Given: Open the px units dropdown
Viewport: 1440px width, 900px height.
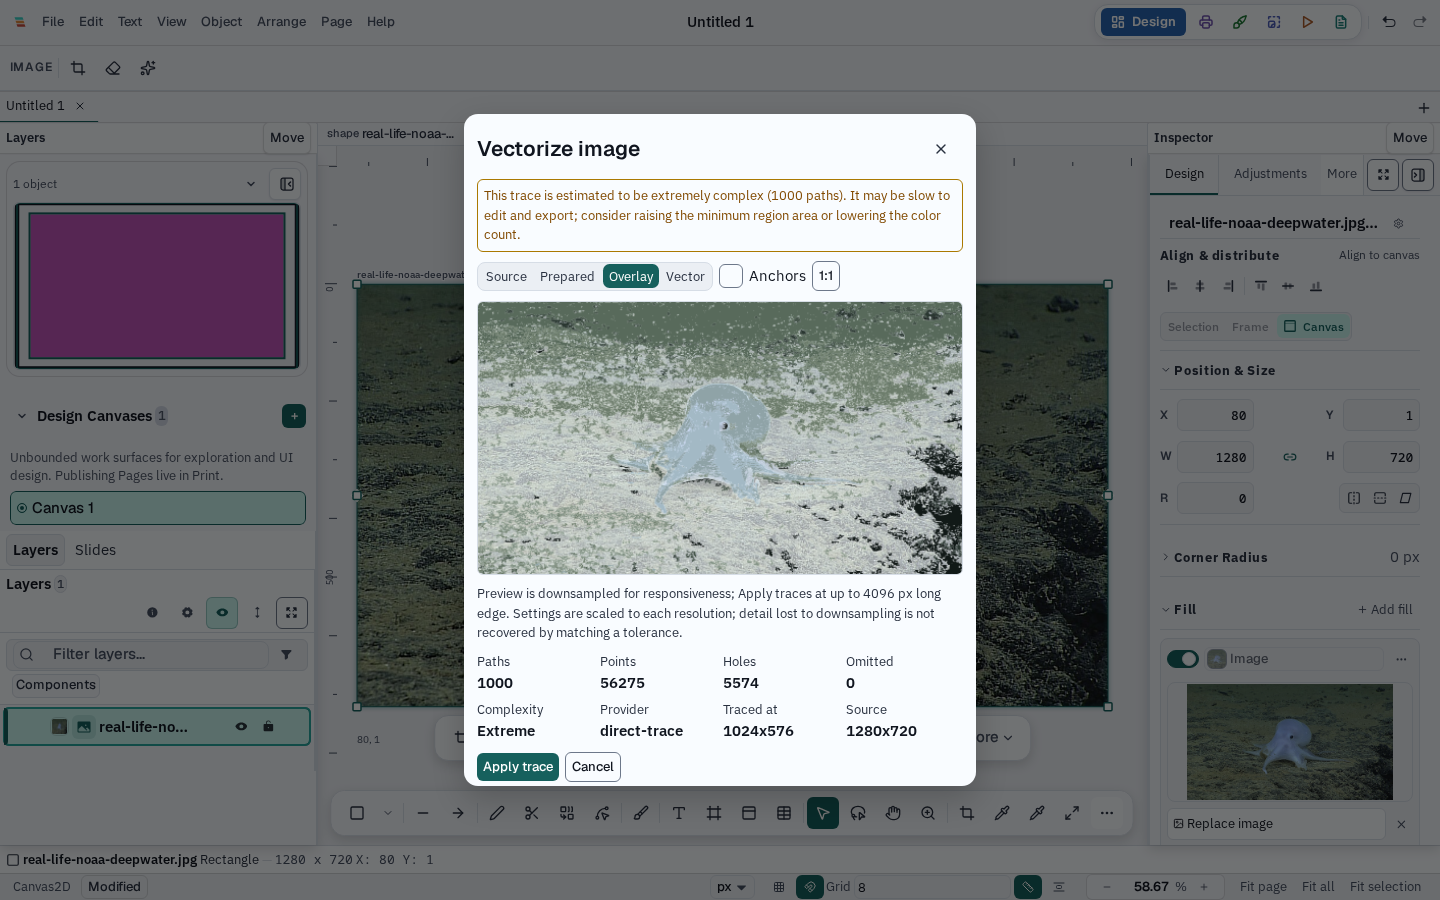Looking at the screenshot, I should pos(732,887).
